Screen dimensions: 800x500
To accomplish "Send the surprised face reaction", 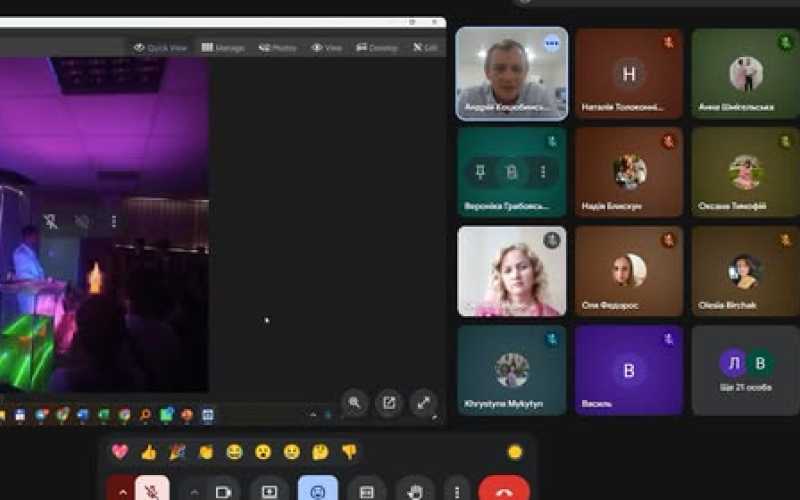I will 263,452.
